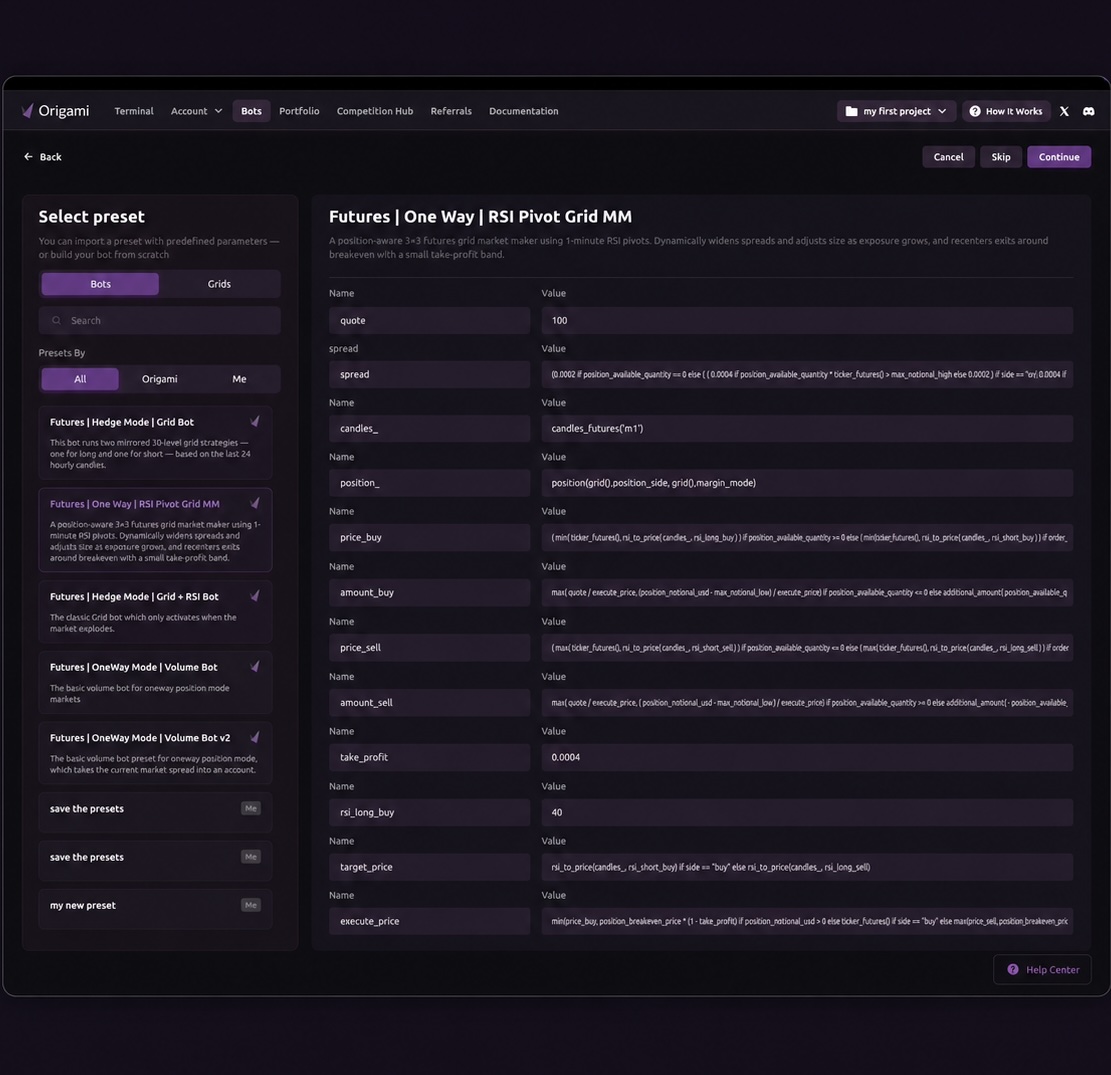Viewport: 1111px width, 1075px height.
Task: Click the amount_sell name field
Action: click(429, 702)
